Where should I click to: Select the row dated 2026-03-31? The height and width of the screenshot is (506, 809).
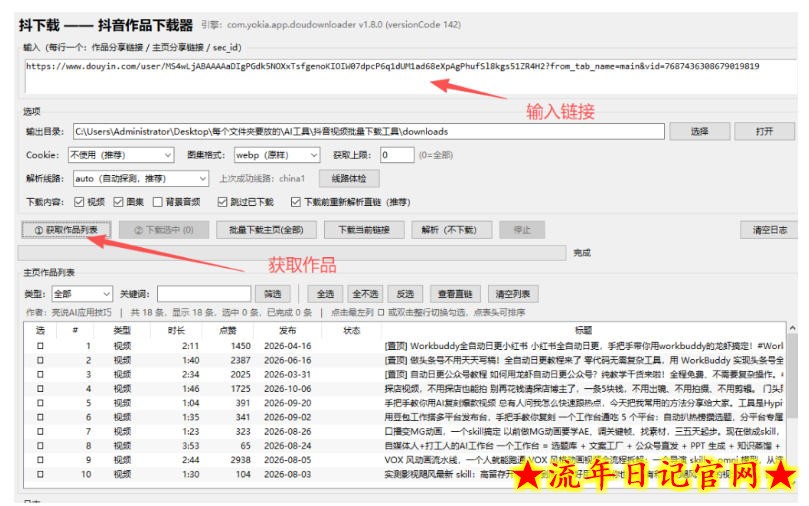(x=404, y=374)
